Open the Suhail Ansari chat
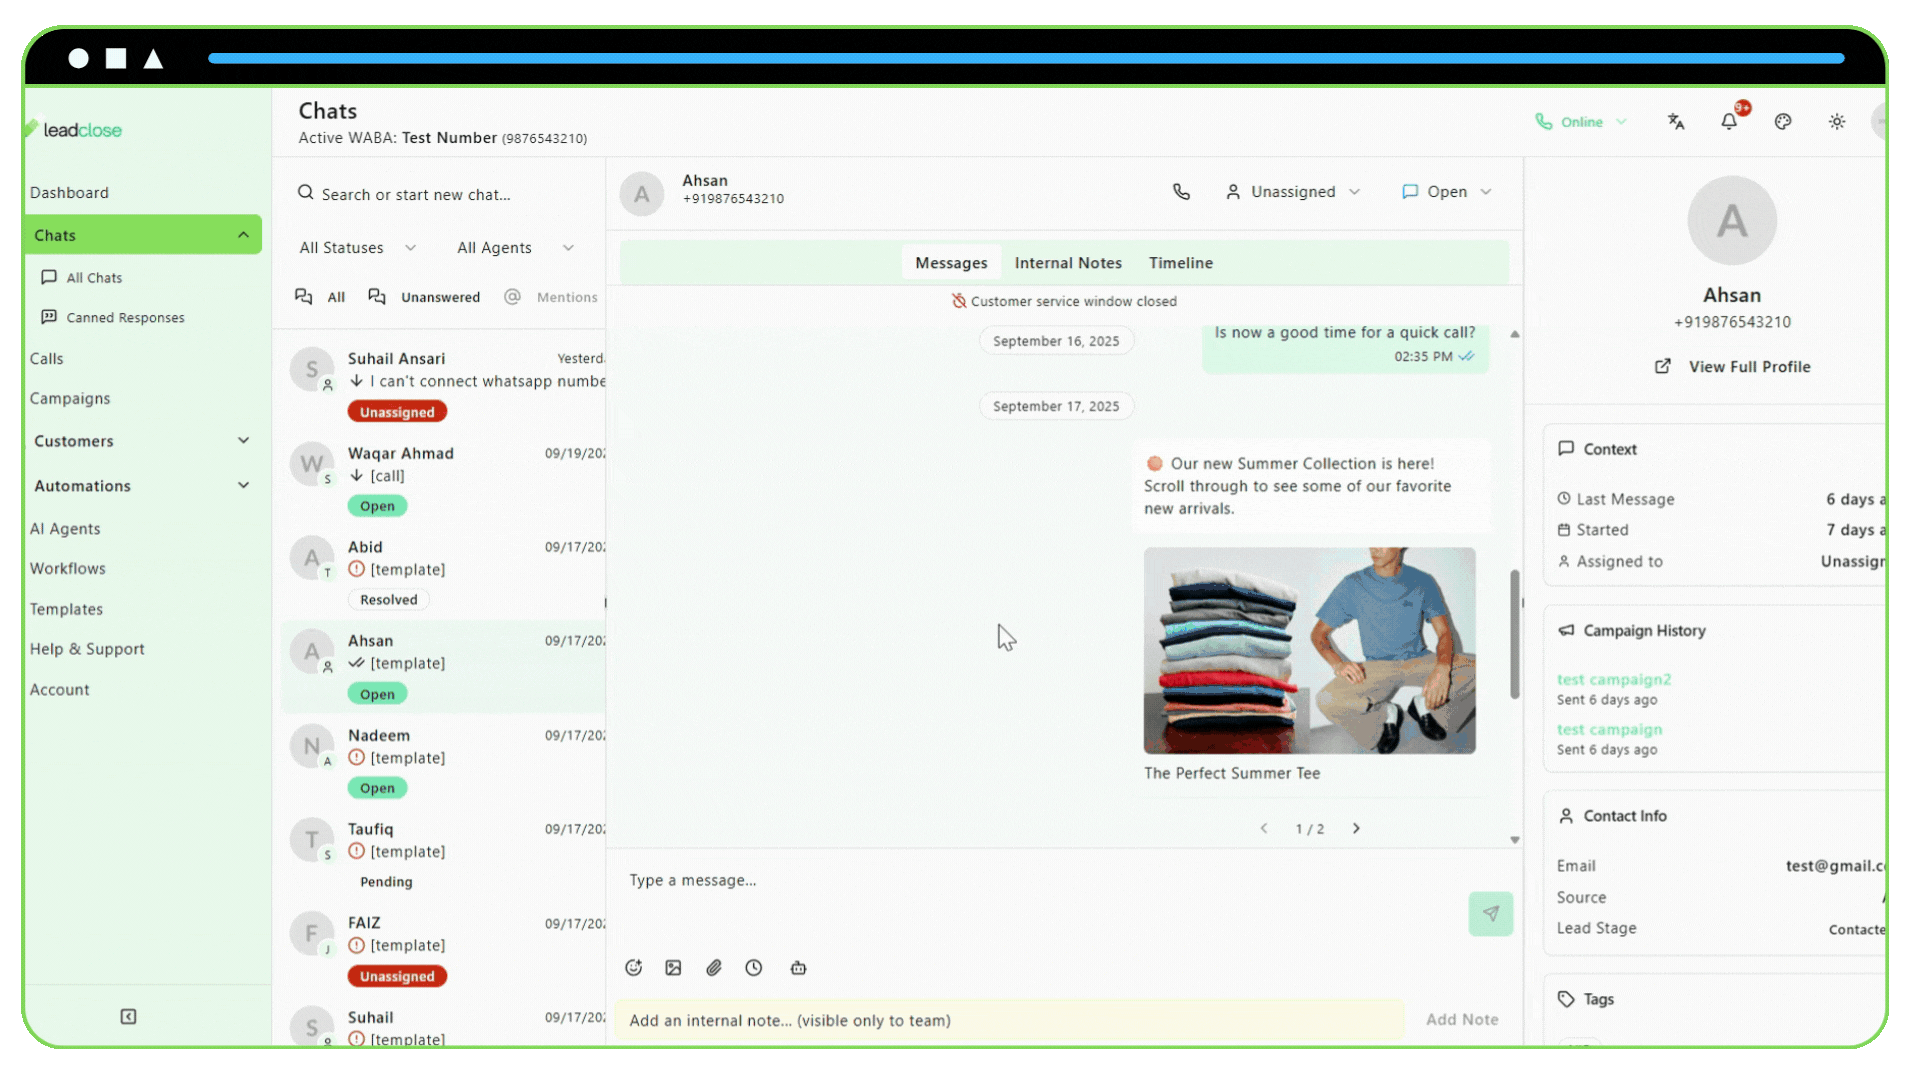 tap(445, 385)
